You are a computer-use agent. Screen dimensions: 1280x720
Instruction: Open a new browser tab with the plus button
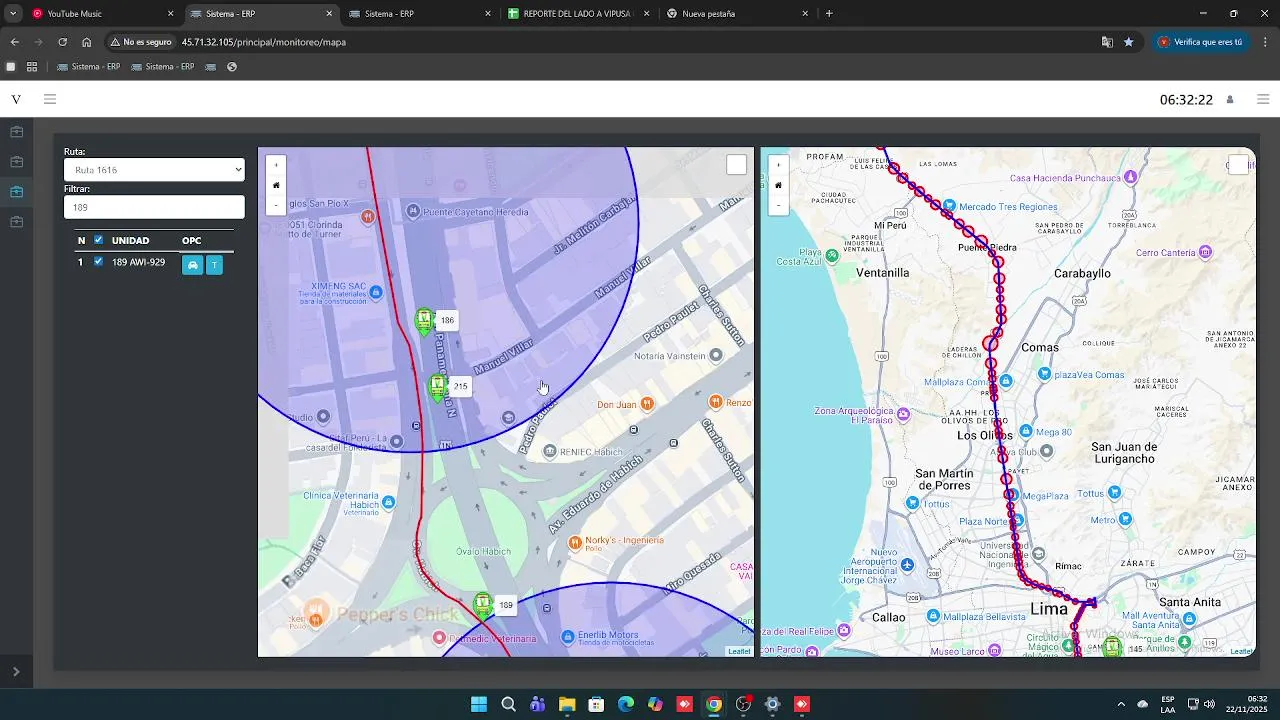(829, 14)
